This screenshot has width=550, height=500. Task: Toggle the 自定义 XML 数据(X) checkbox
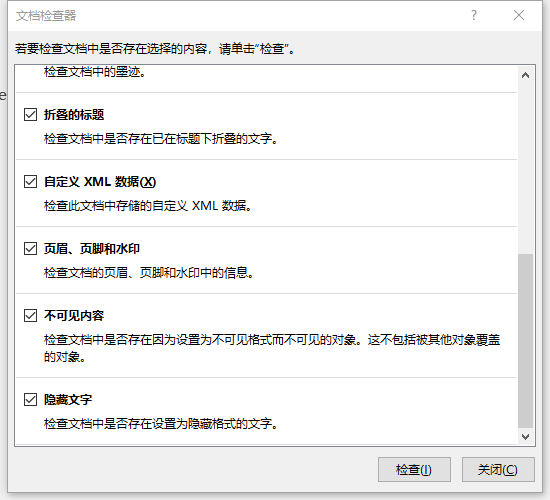tap(30, 181)
